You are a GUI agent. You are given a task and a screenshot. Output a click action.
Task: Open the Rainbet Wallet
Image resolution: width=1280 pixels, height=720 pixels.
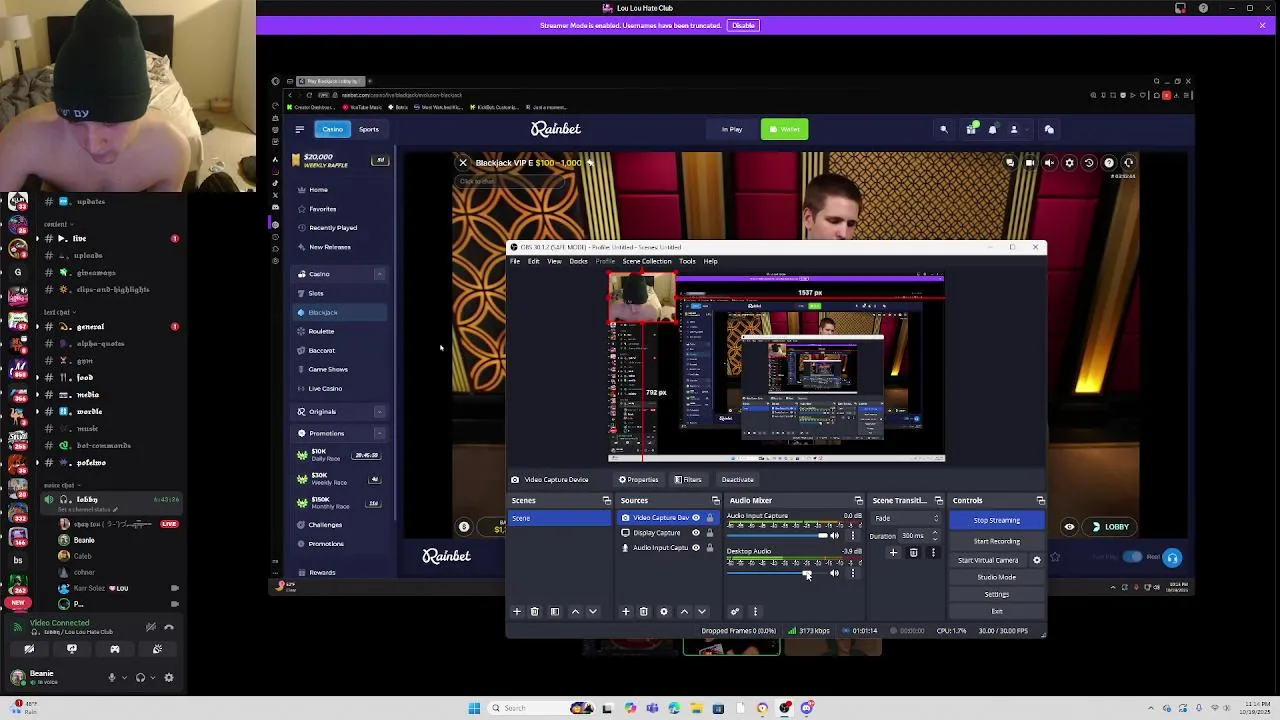pos(785,129)
